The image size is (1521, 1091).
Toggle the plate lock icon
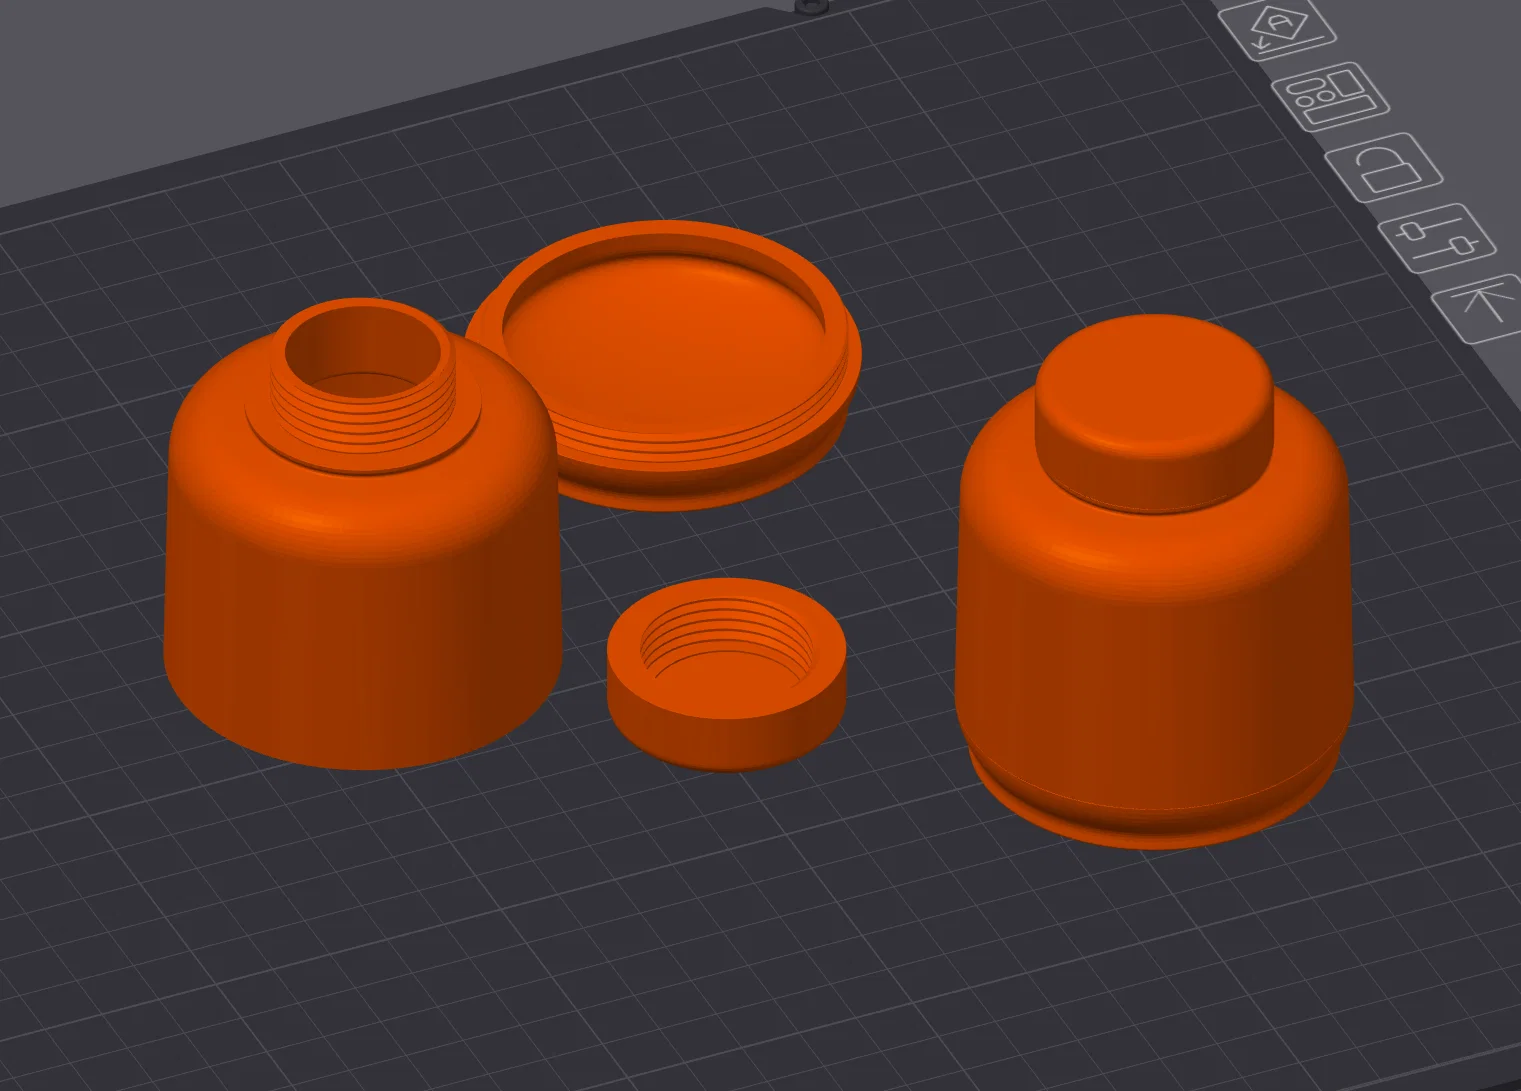1385,166
